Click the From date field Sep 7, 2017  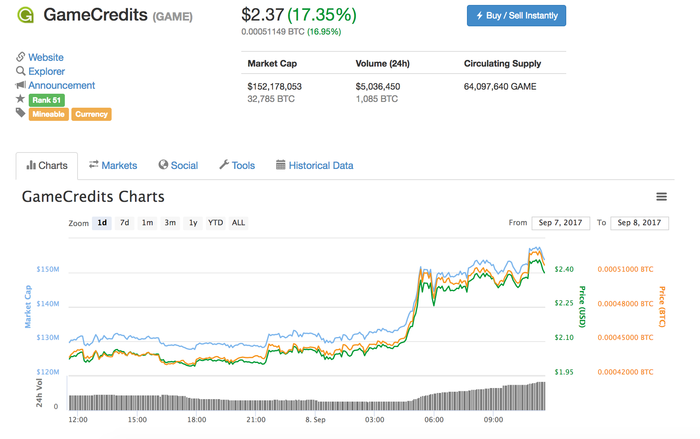[560, 223]
